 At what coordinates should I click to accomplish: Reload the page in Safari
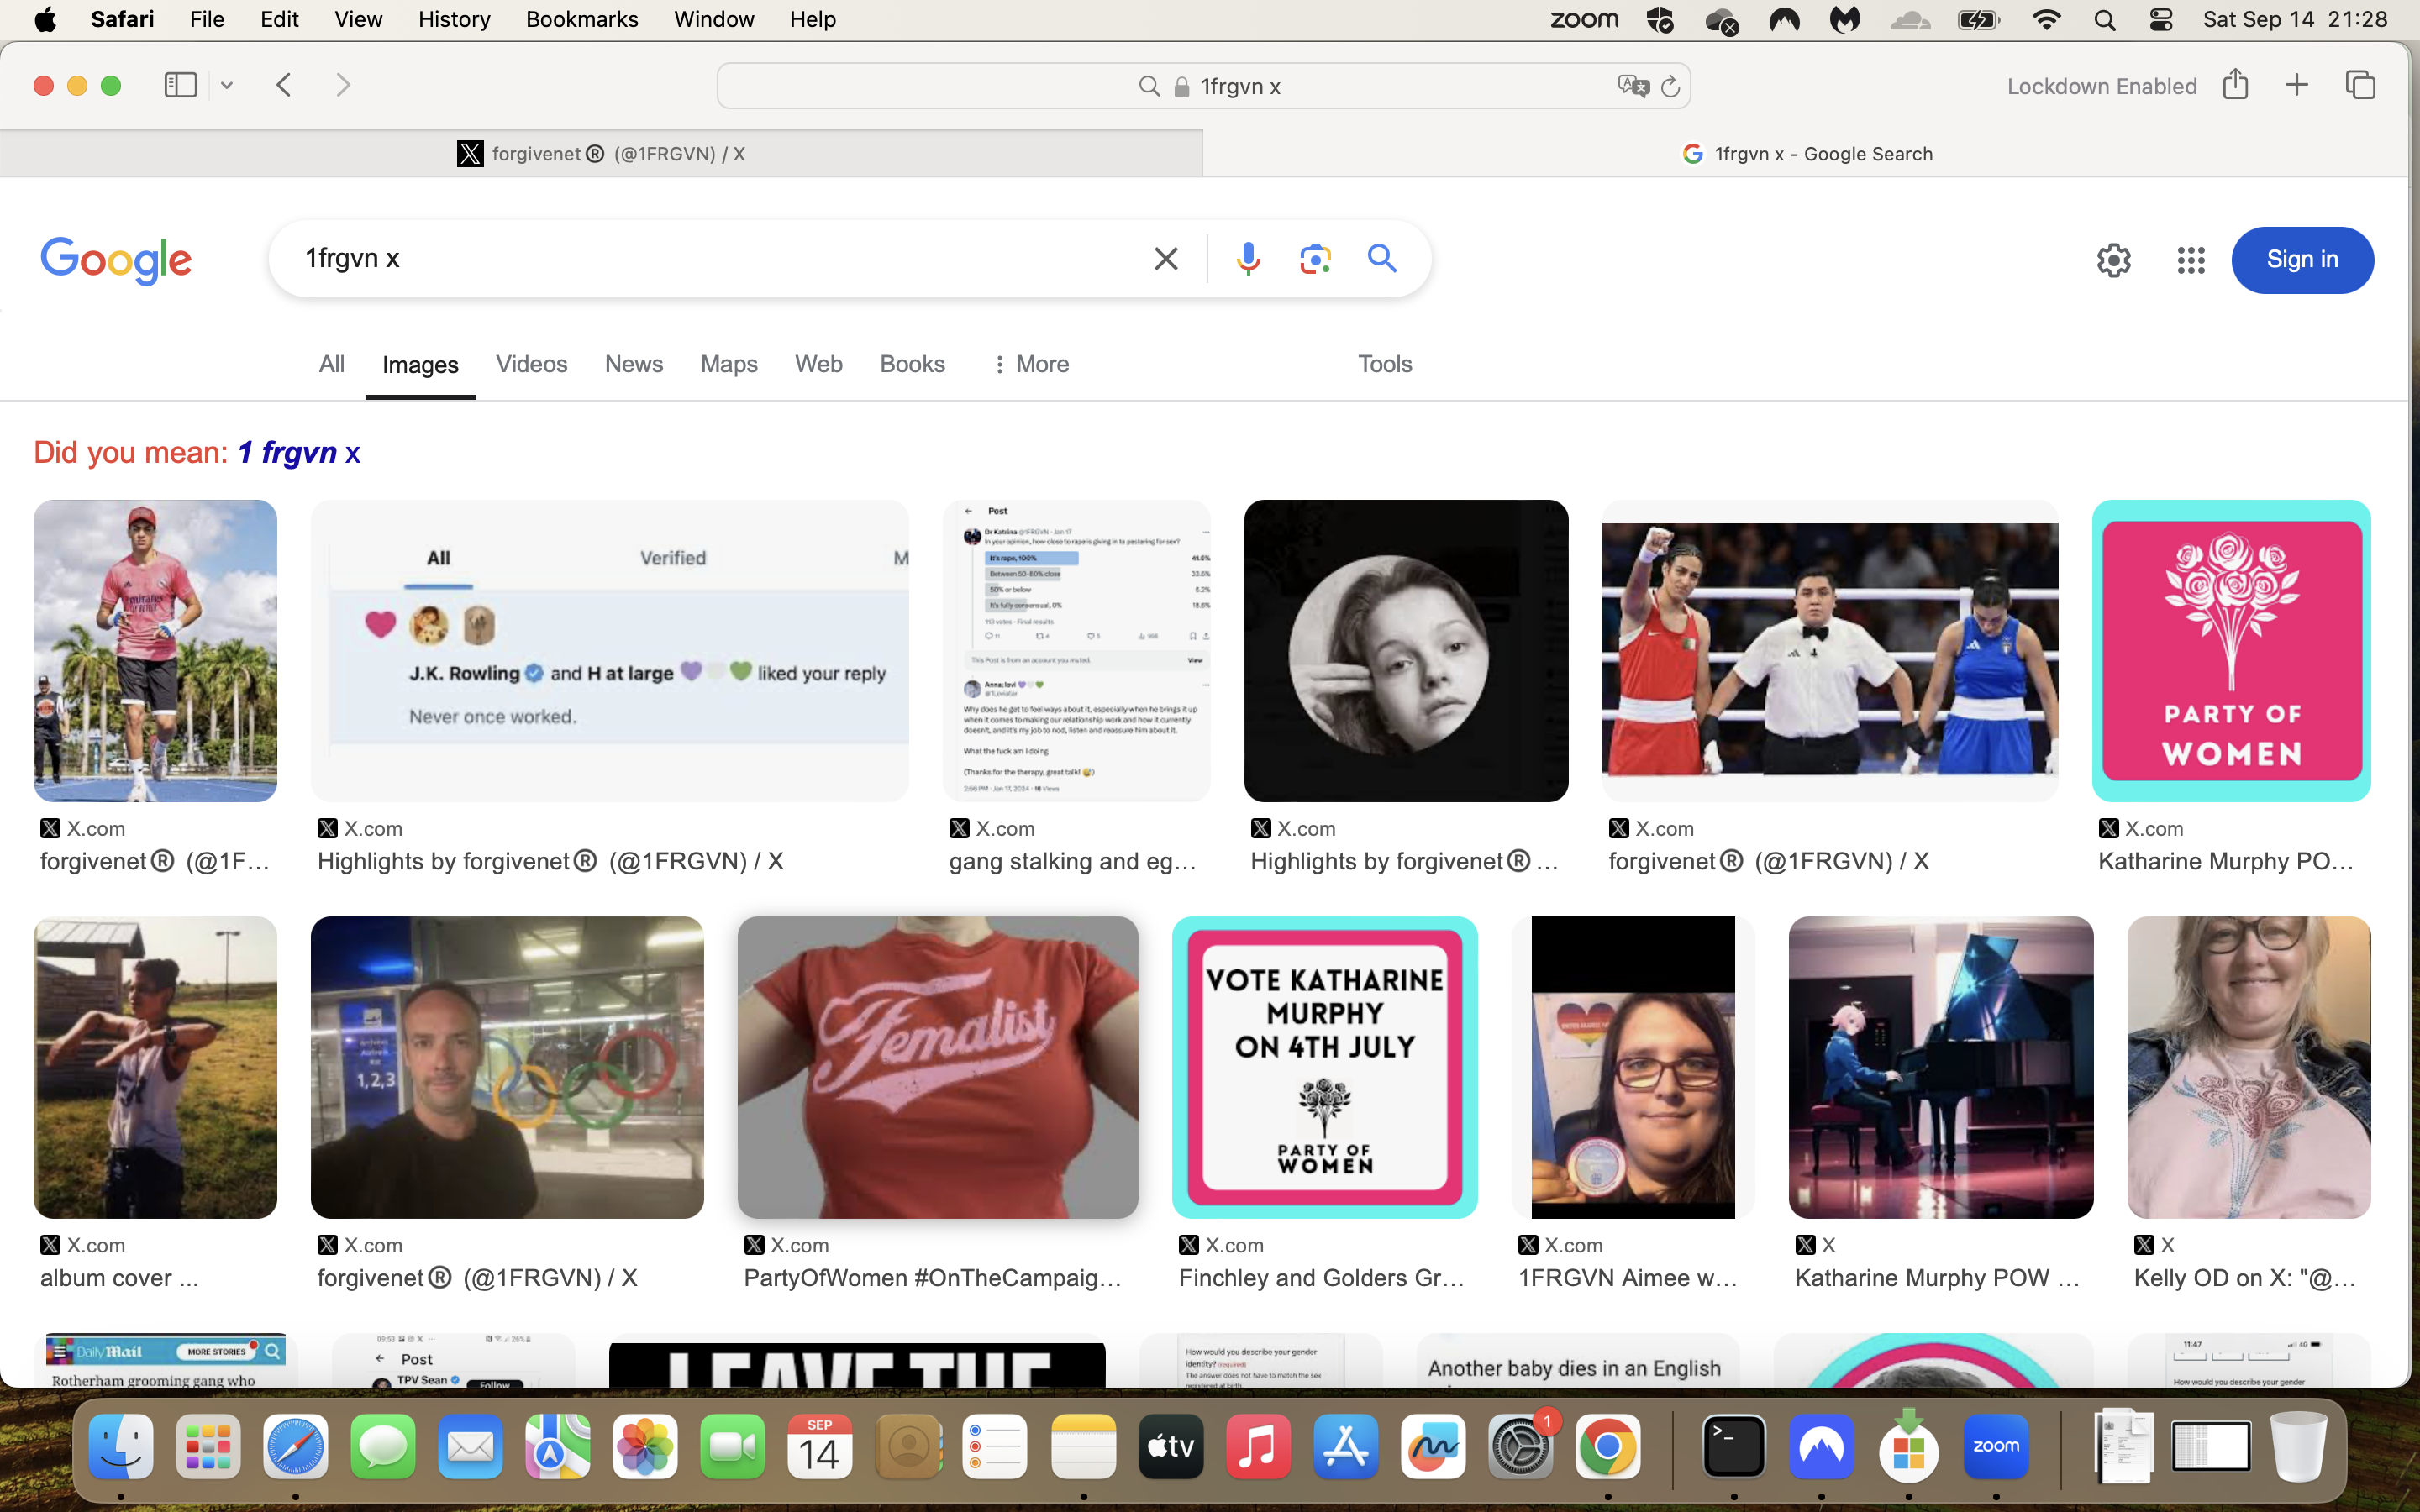point(1669,87)
